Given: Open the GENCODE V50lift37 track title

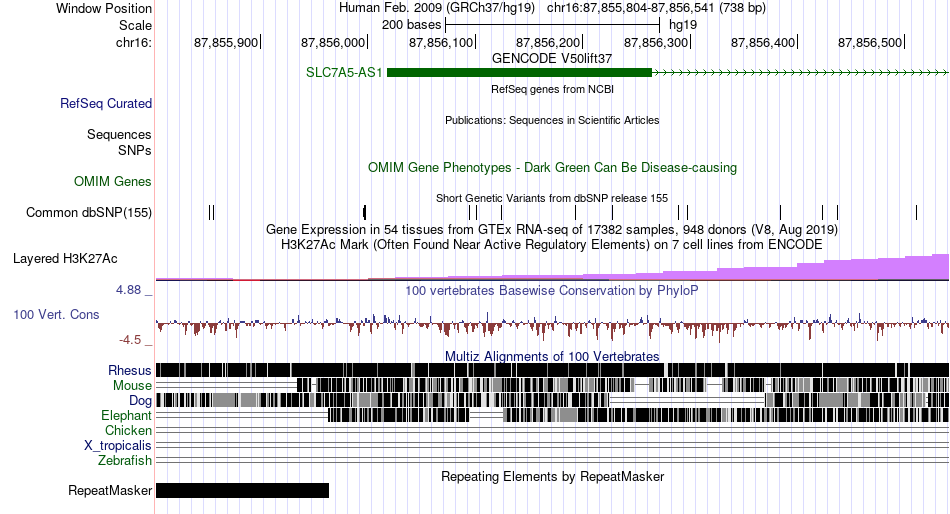Looking at the screenshot, I should pos(552,59).
